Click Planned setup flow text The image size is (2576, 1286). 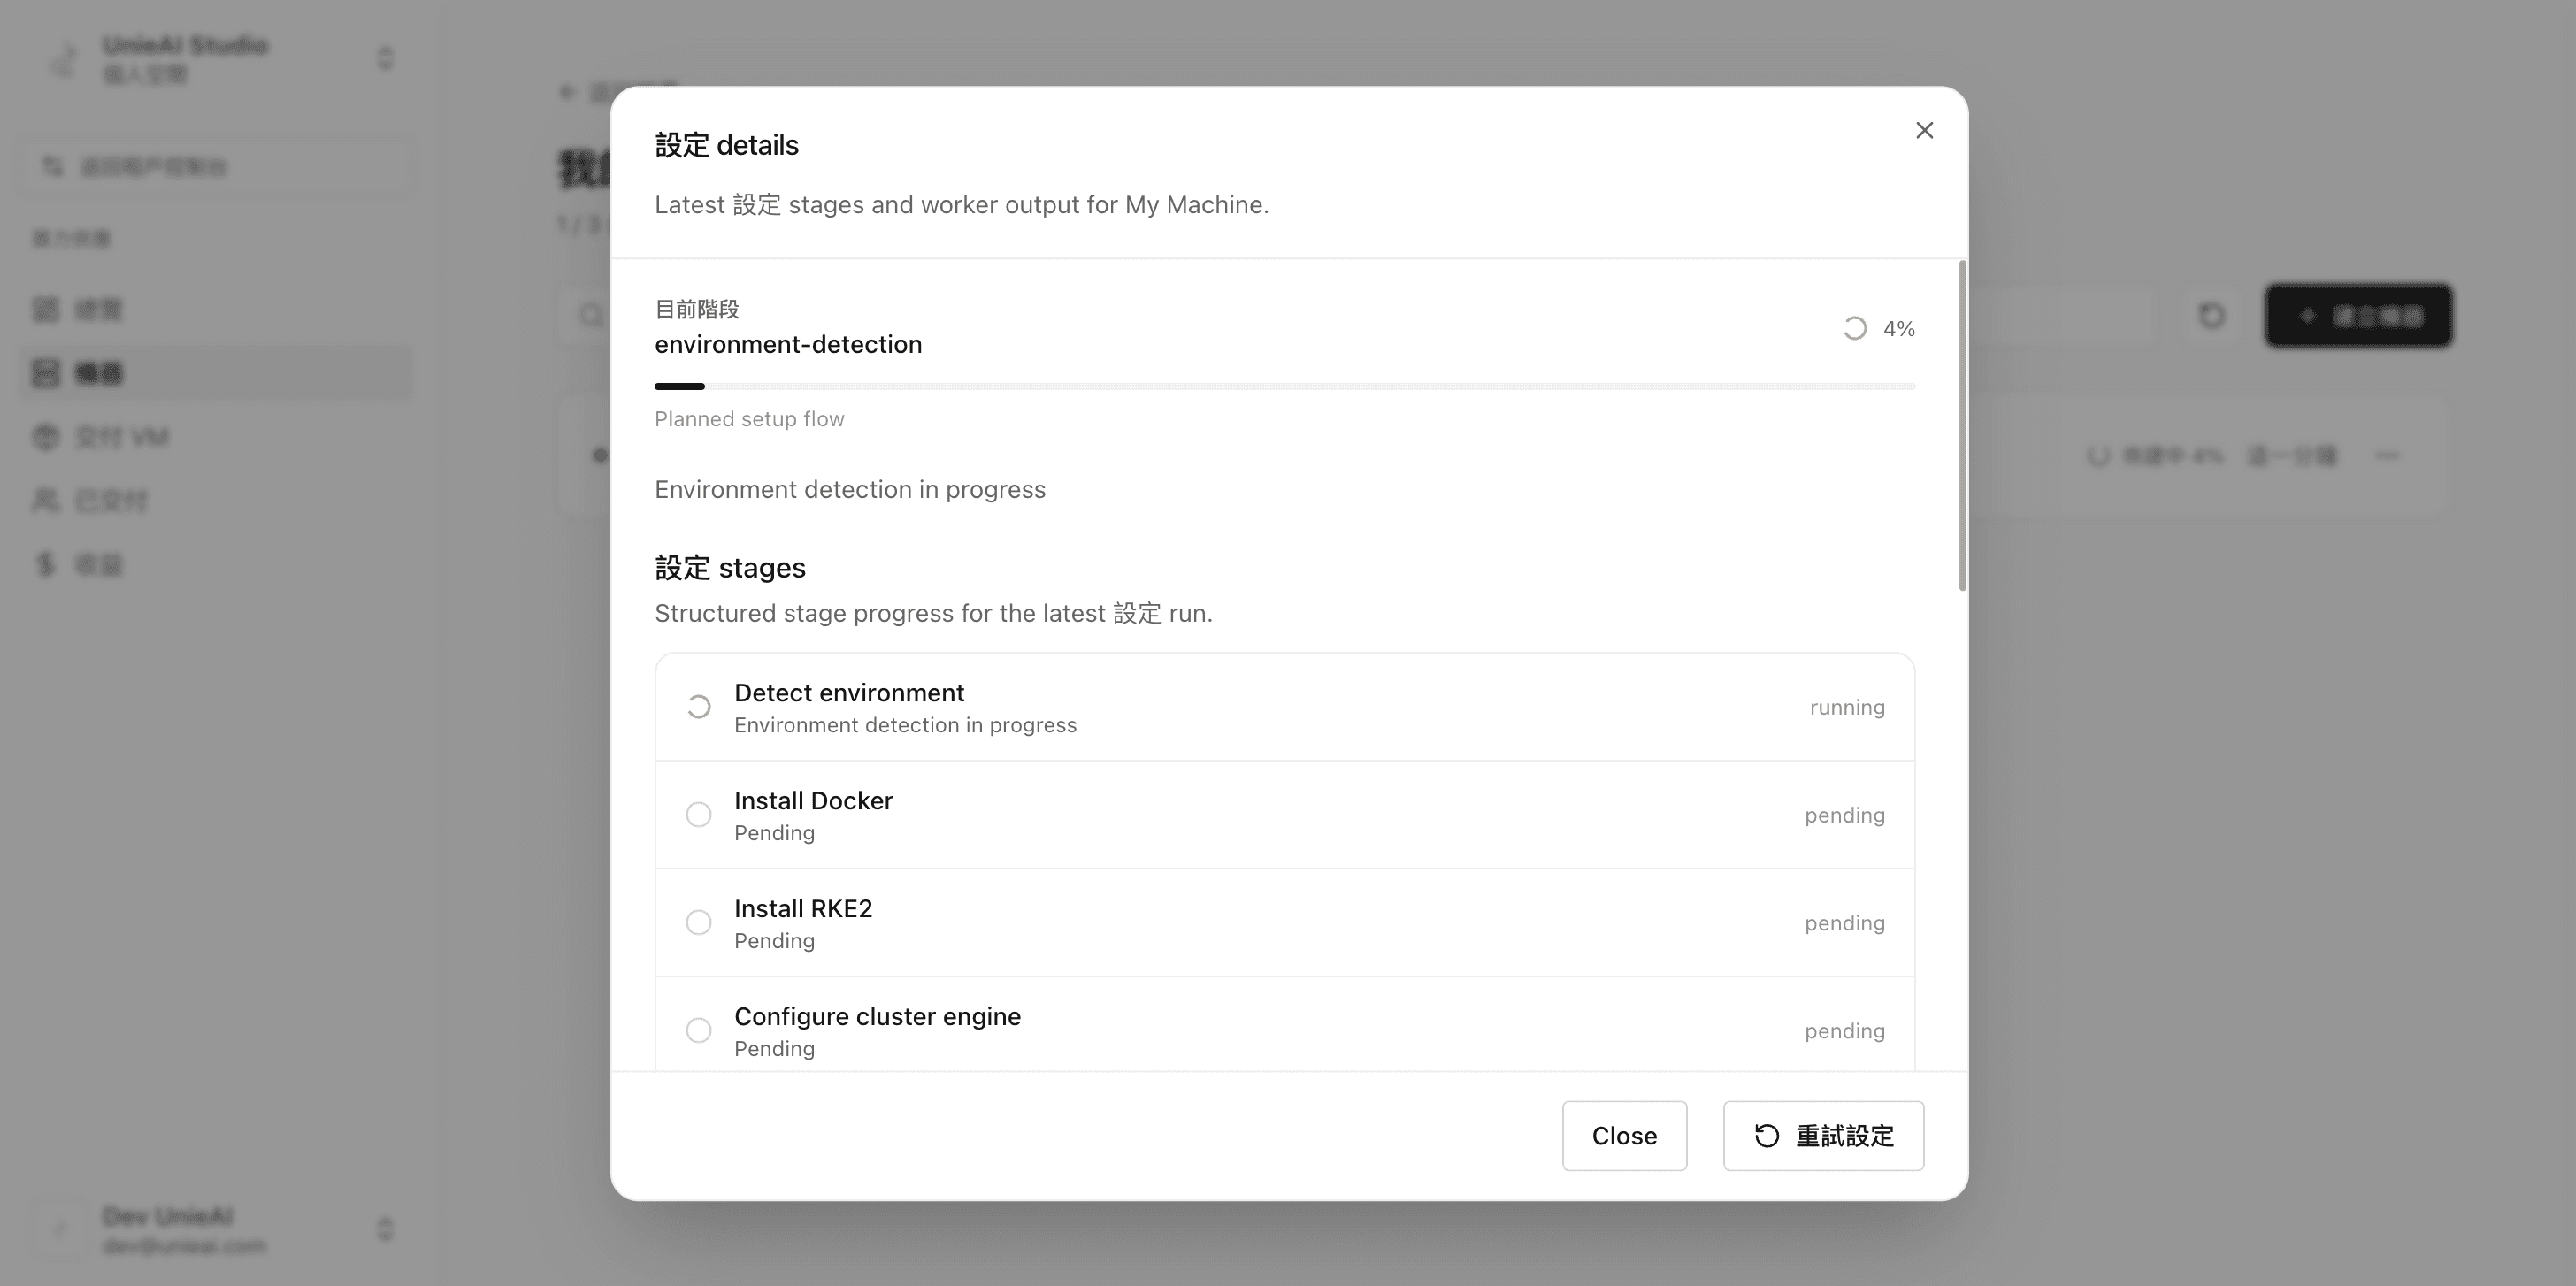749,420
